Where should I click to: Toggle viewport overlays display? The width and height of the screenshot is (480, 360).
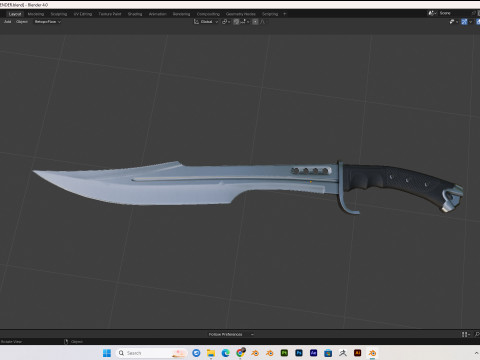click(478, 22)
